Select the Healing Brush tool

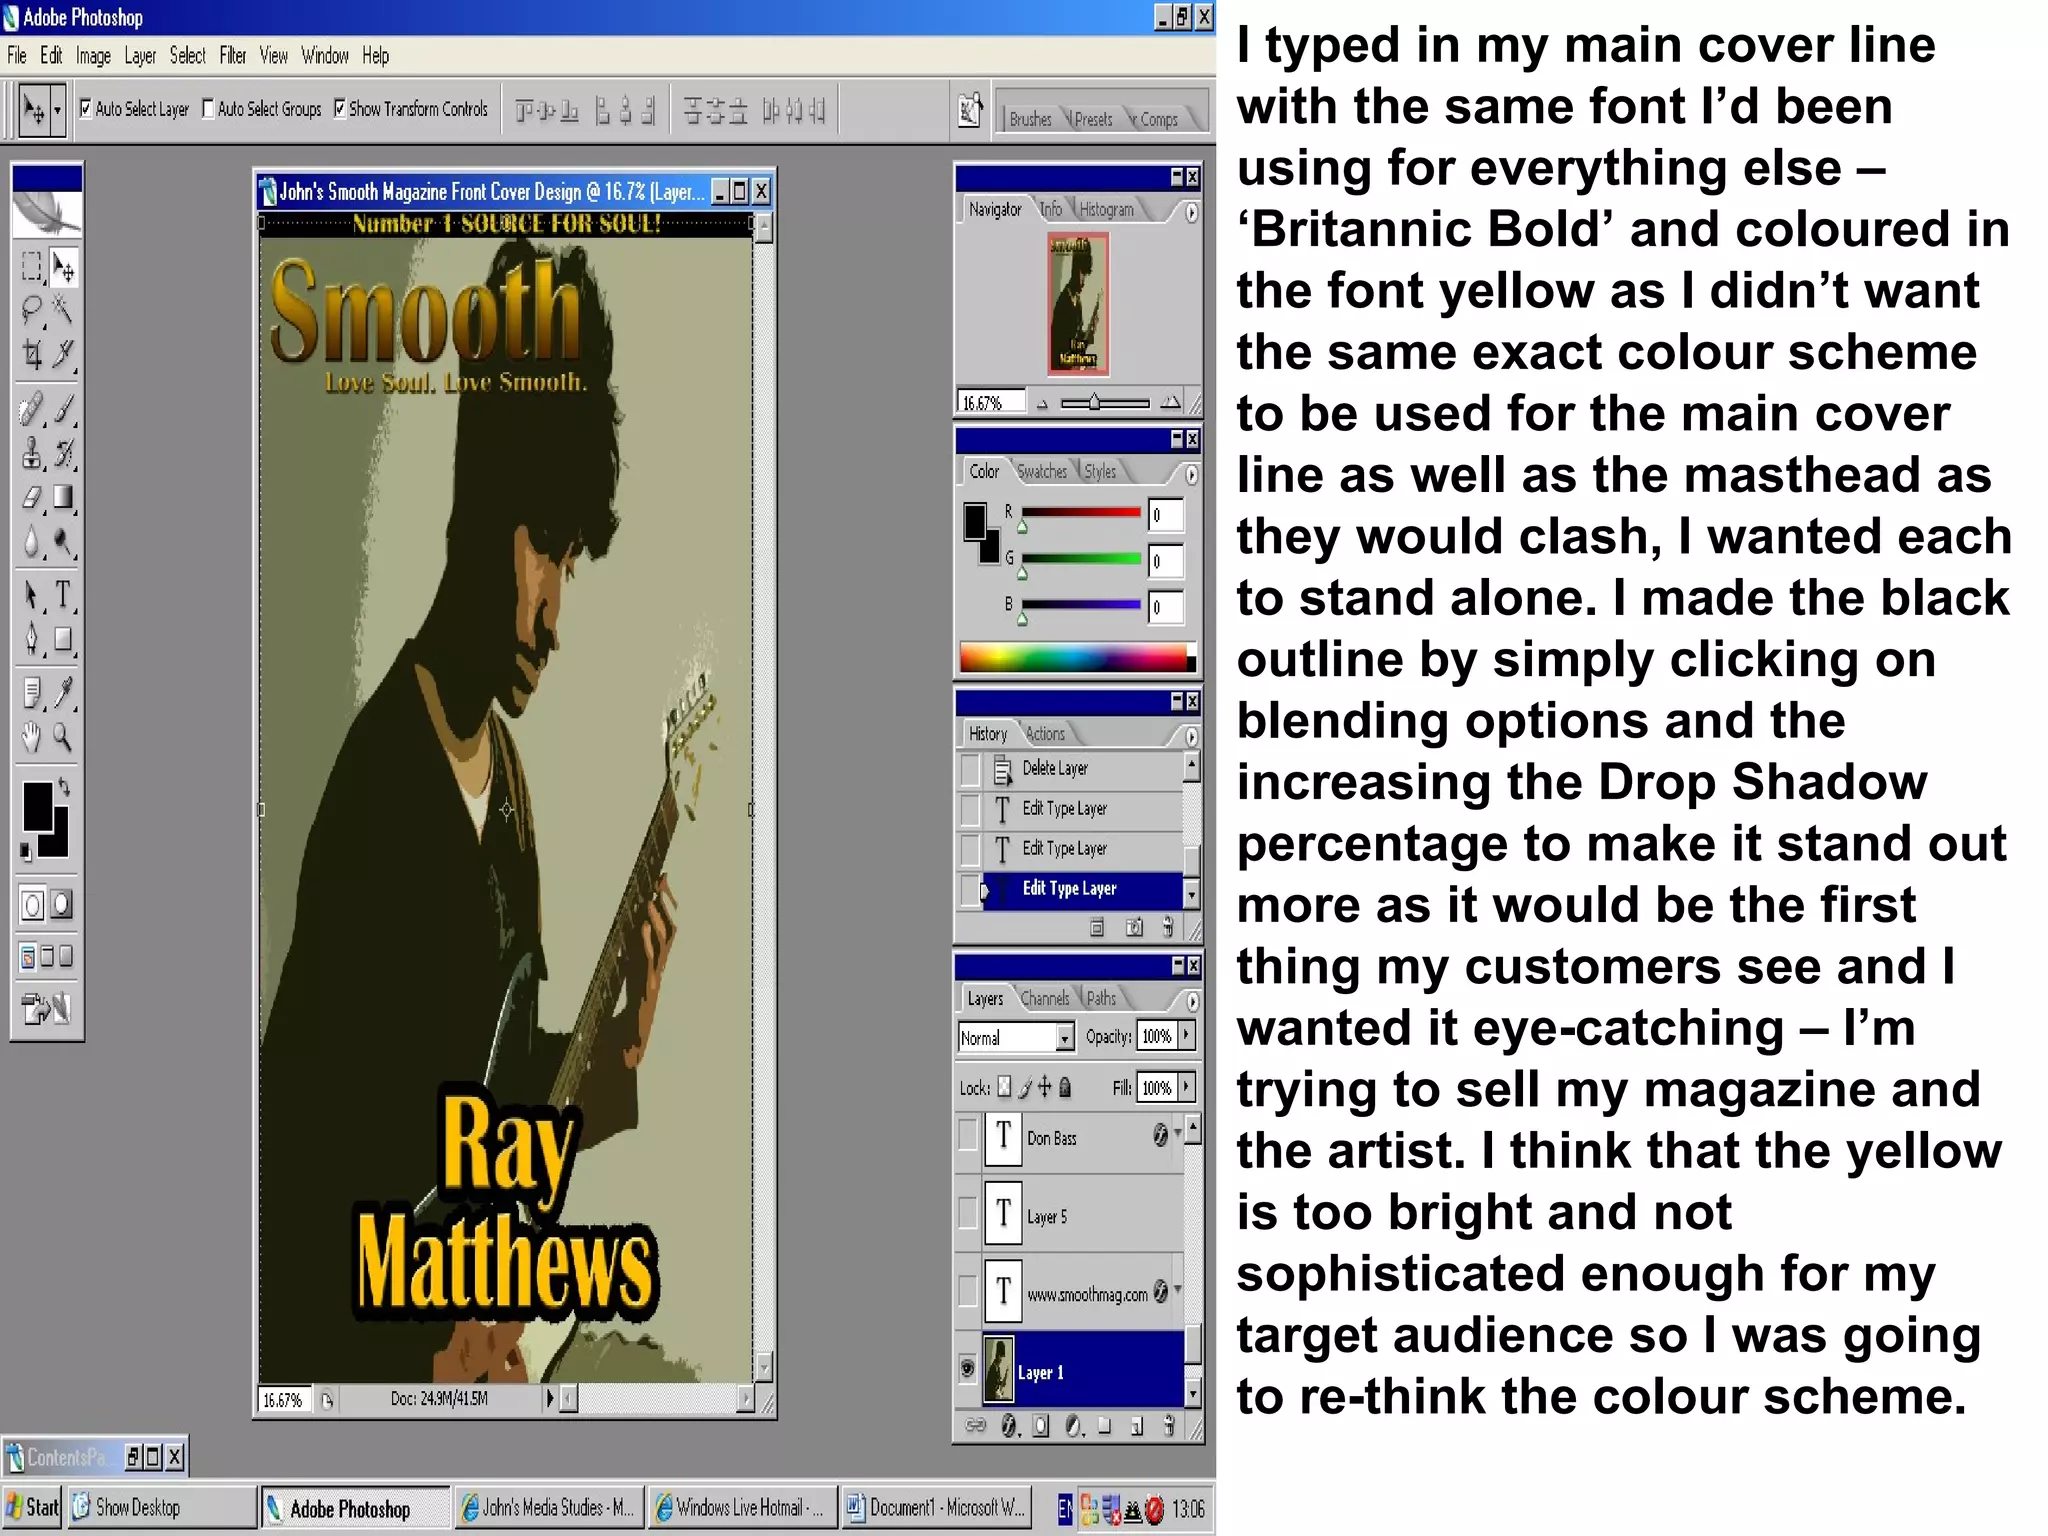click(x=32, y=410)
